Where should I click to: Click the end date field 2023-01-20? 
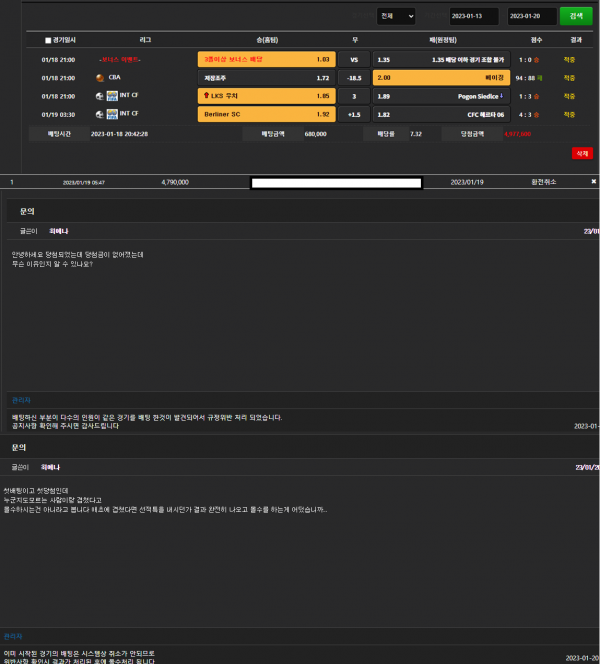pyautogui.click(x=532, y=16)
